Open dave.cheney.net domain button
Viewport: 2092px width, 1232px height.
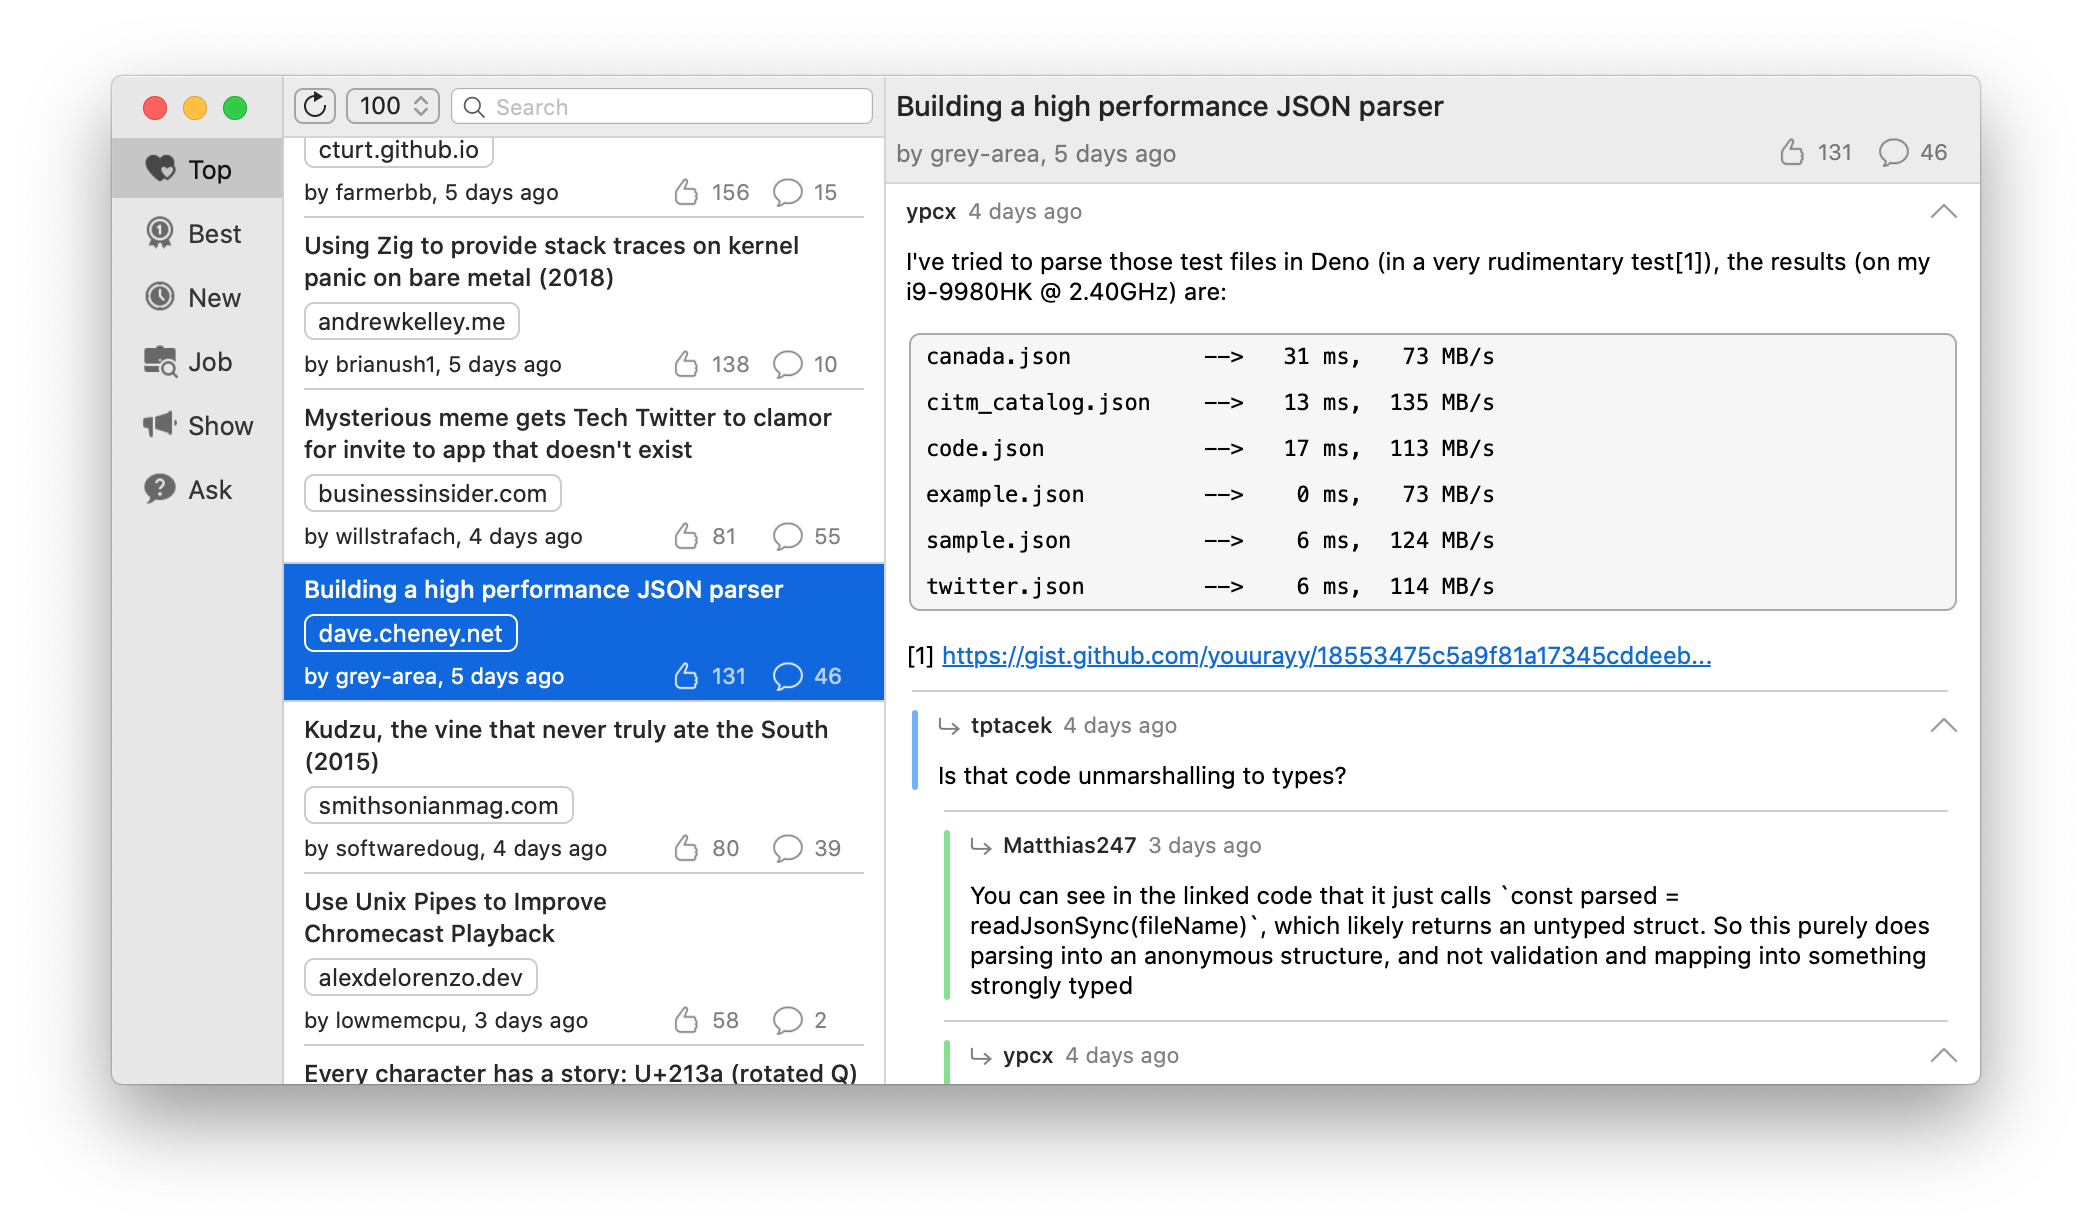[x=410, y=633]
